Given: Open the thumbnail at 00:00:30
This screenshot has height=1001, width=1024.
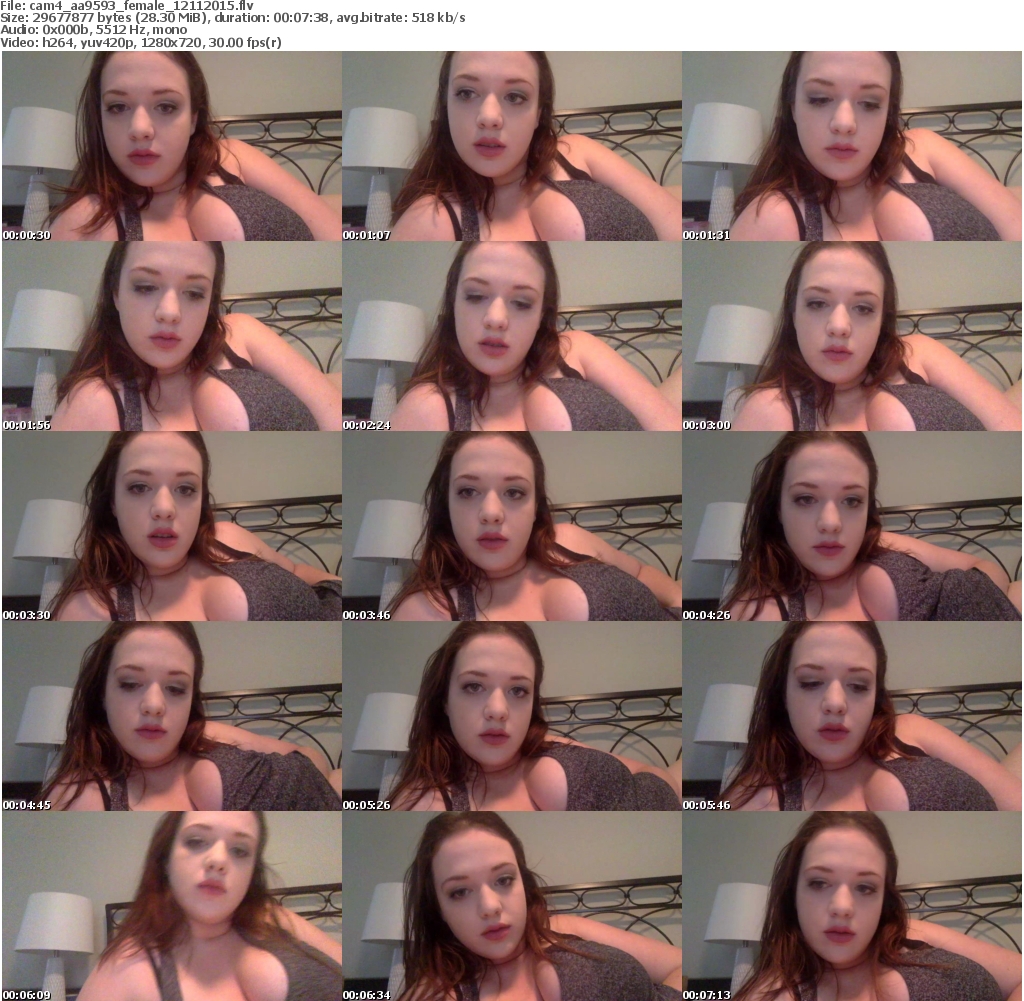Looking at the screenshot, I should 172,146.
